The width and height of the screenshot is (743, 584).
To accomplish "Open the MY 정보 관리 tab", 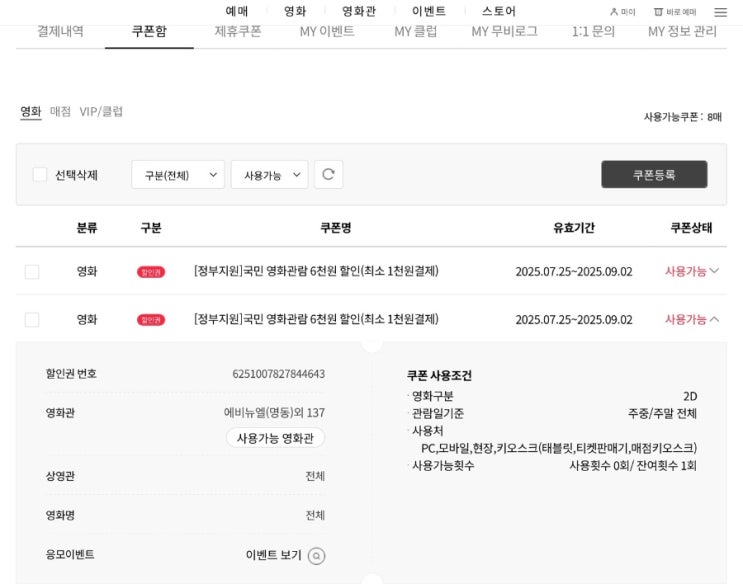I will 682,31.
